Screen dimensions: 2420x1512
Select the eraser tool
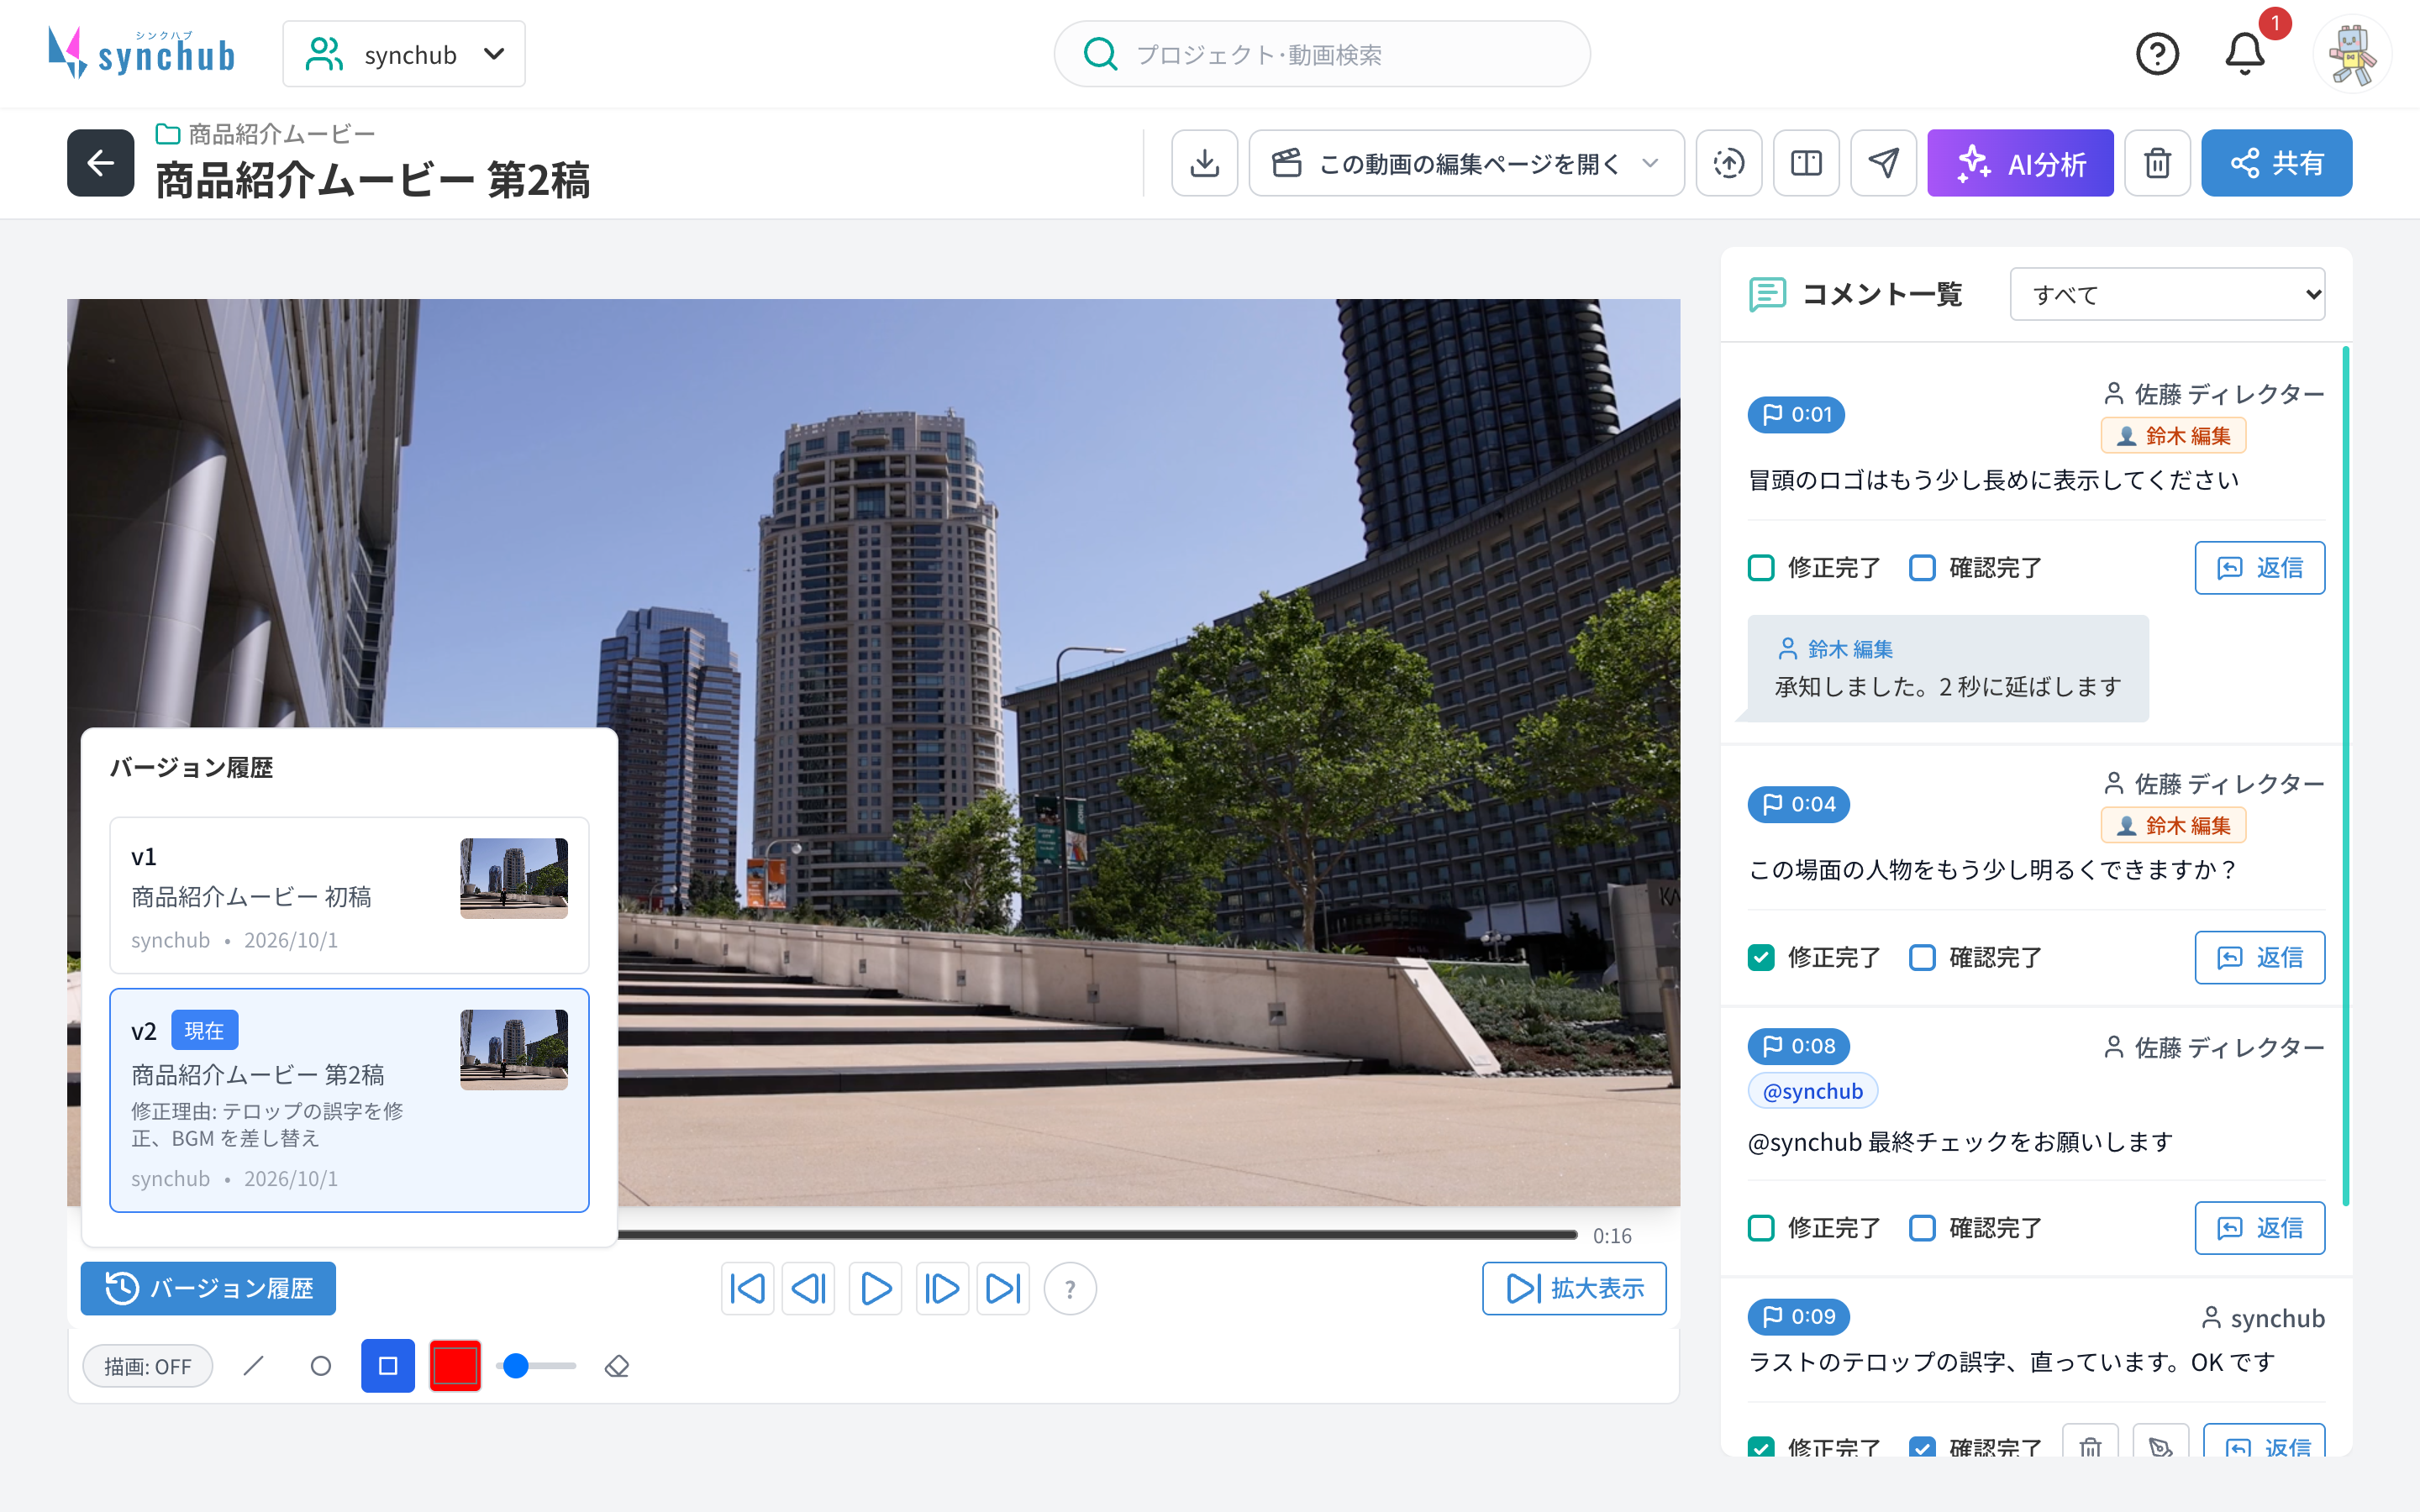point(617,1365)
